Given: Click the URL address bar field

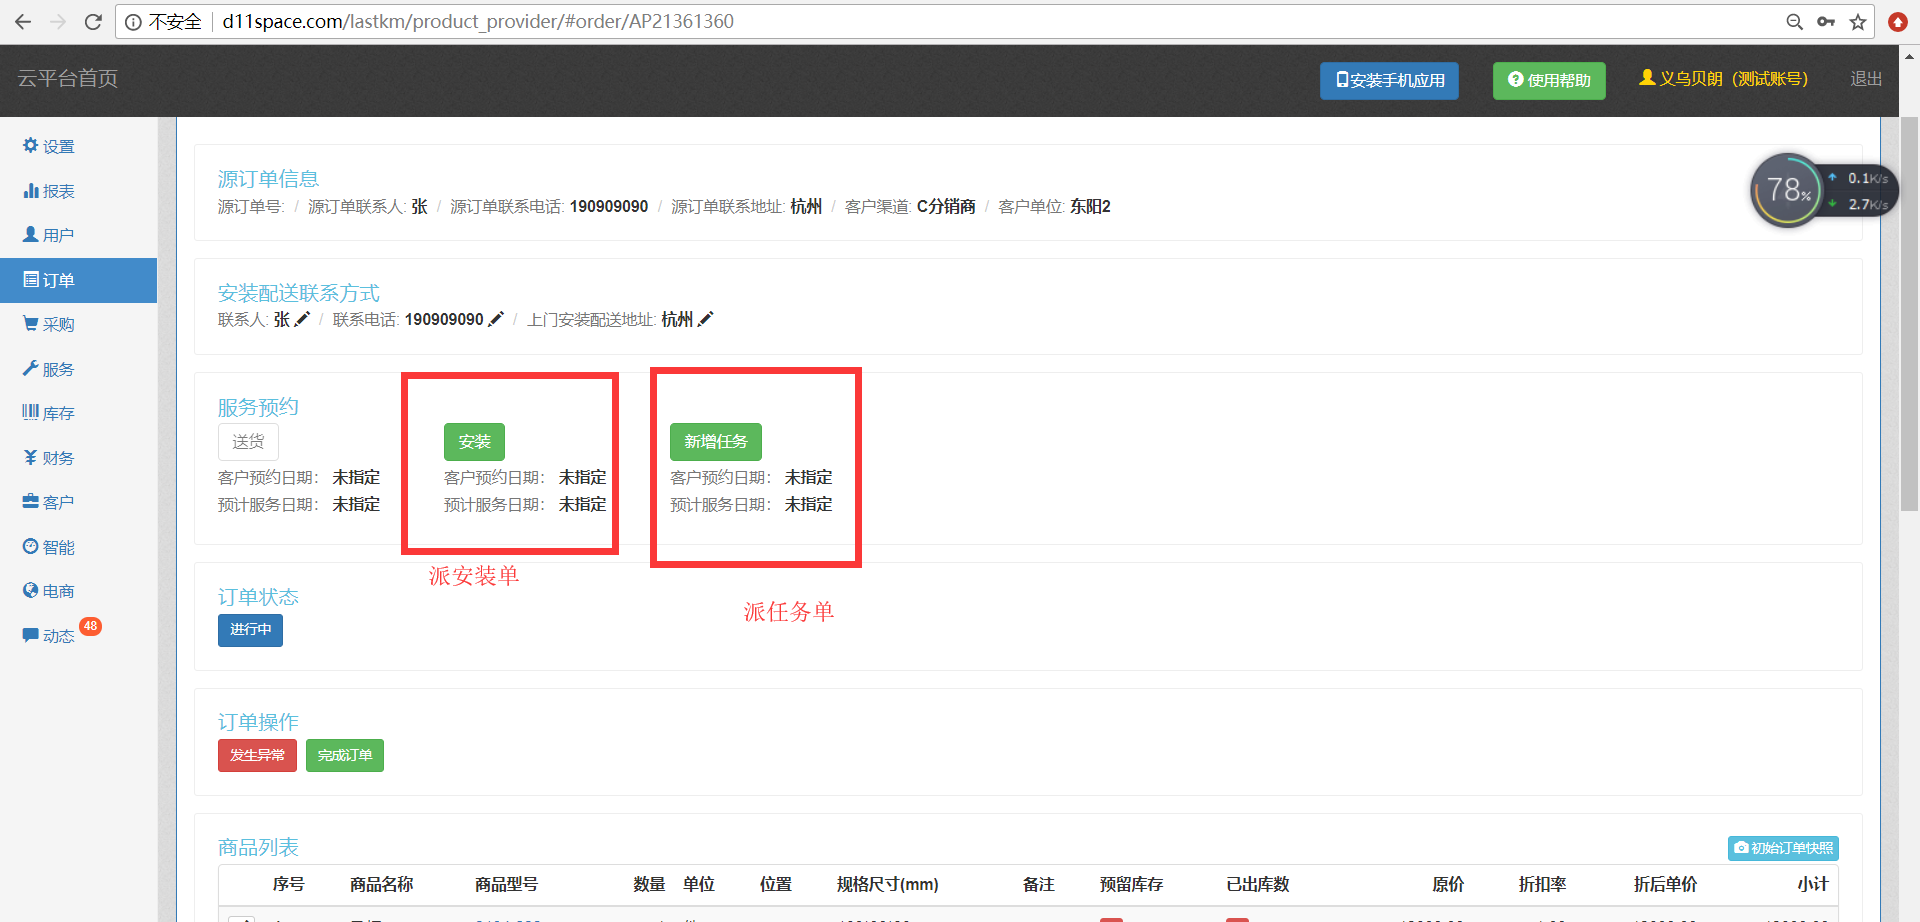Looking at the screenshot, I should tap(900, 22).
